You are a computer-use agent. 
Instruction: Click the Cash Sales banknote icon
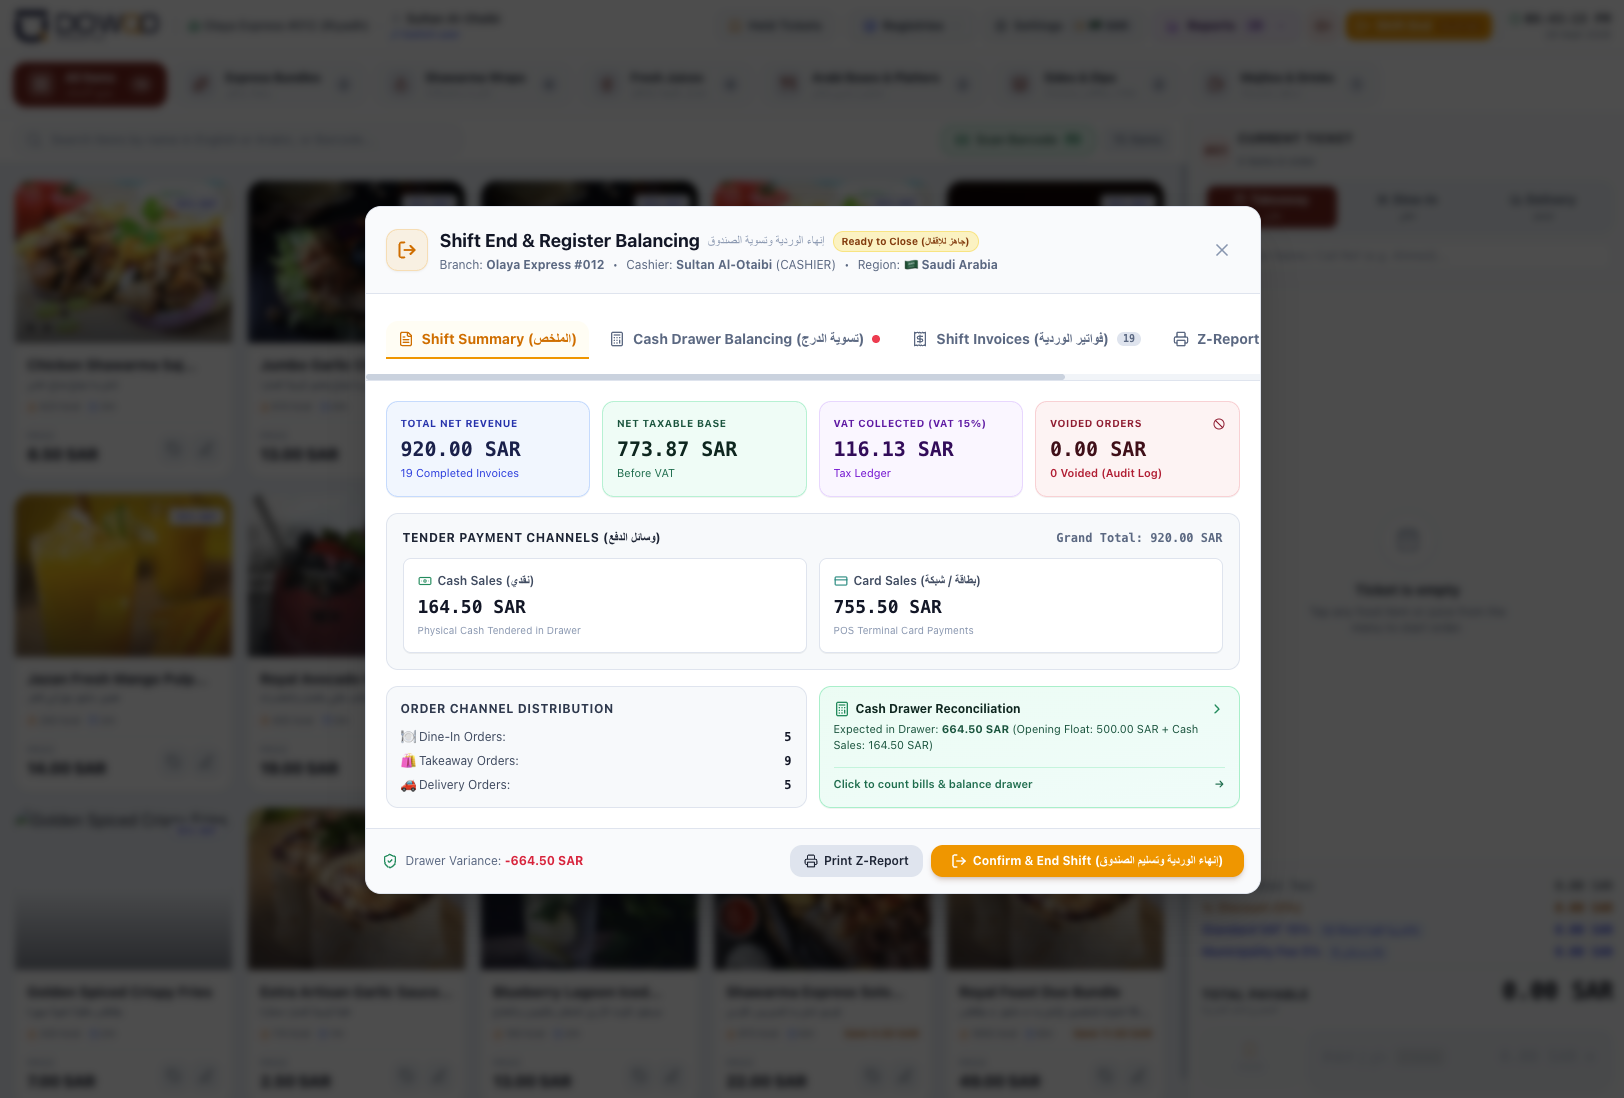(x=425, y=581)
